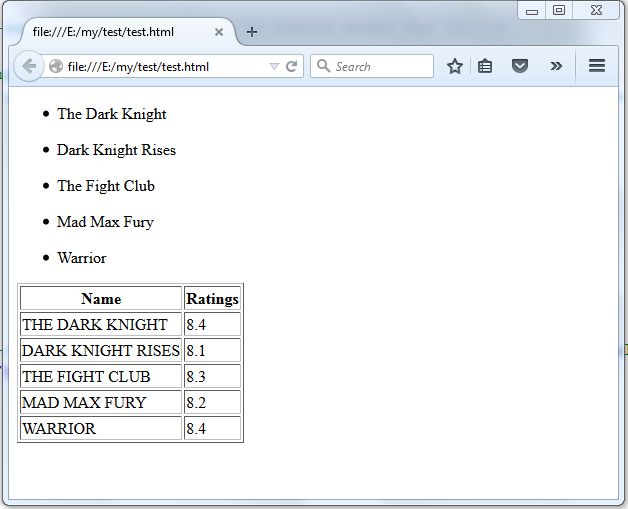Show bookmarks list icon
628x509 pixels.
pyautogui.click(x=485, y=66)
